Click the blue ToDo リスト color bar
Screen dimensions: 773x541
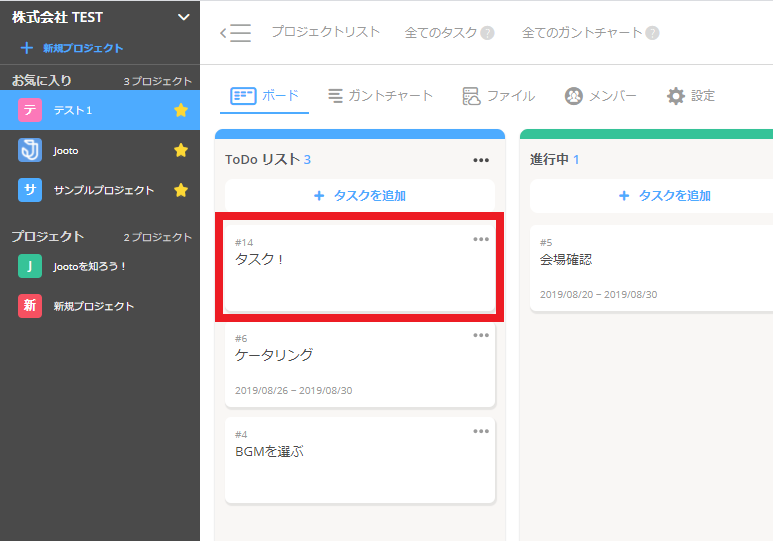point(360,133)
